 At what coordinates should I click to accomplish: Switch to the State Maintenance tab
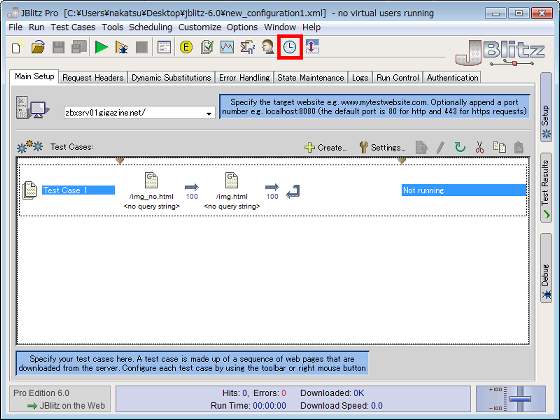tap(311, 78)
